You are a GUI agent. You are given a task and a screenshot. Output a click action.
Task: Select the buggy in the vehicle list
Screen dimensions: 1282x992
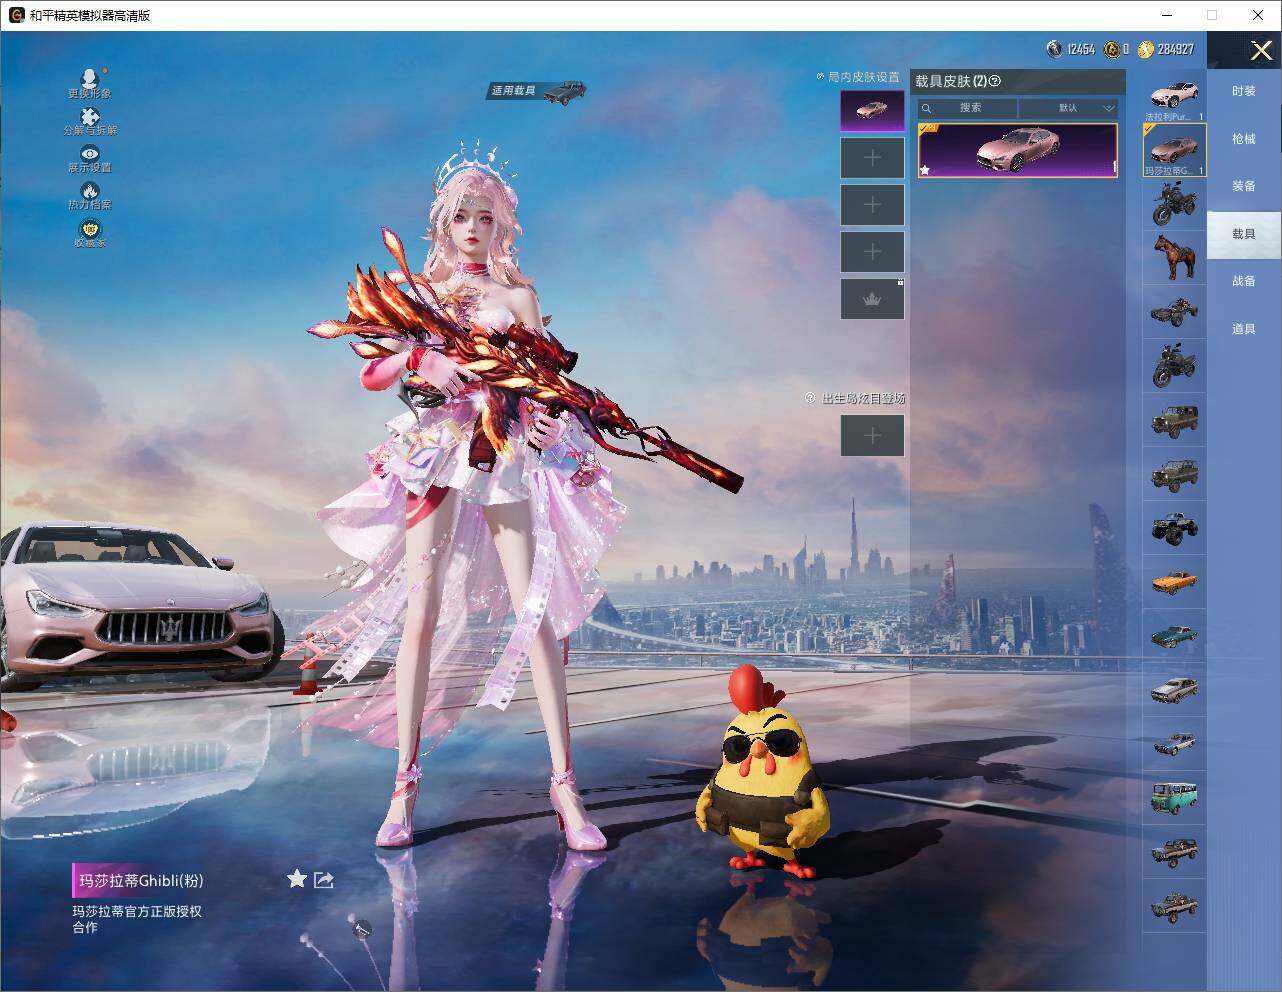[1175, 311]
